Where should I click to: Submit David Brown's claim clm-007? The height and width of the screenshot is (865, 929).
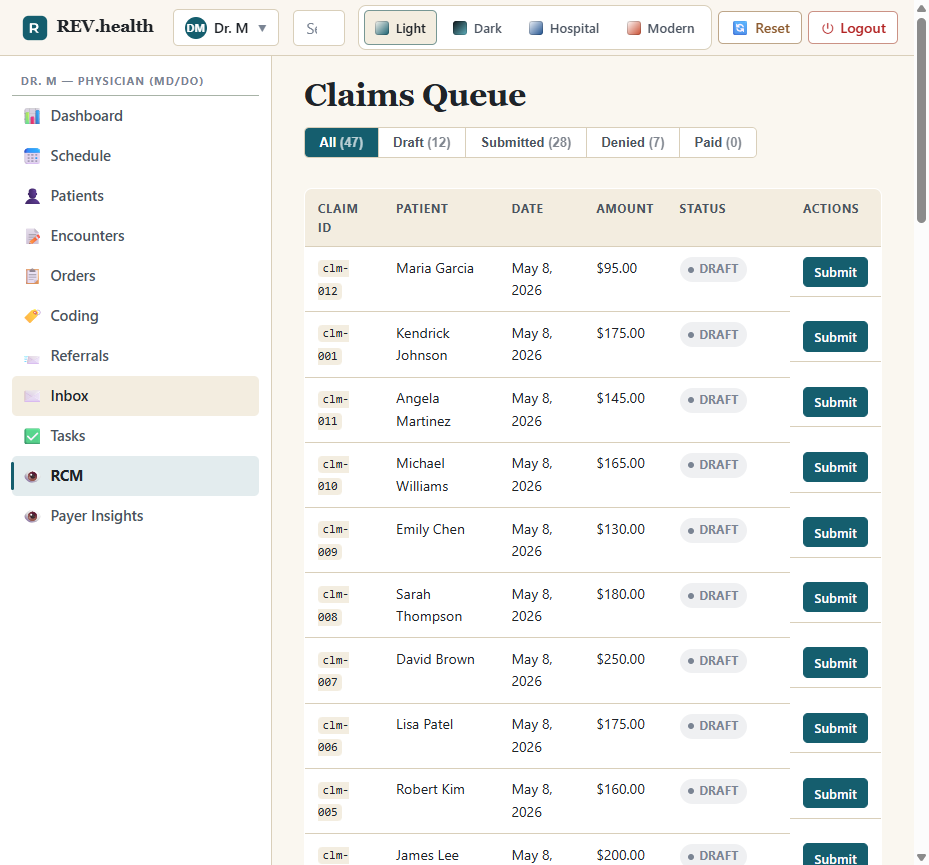[x=835, y=662]
